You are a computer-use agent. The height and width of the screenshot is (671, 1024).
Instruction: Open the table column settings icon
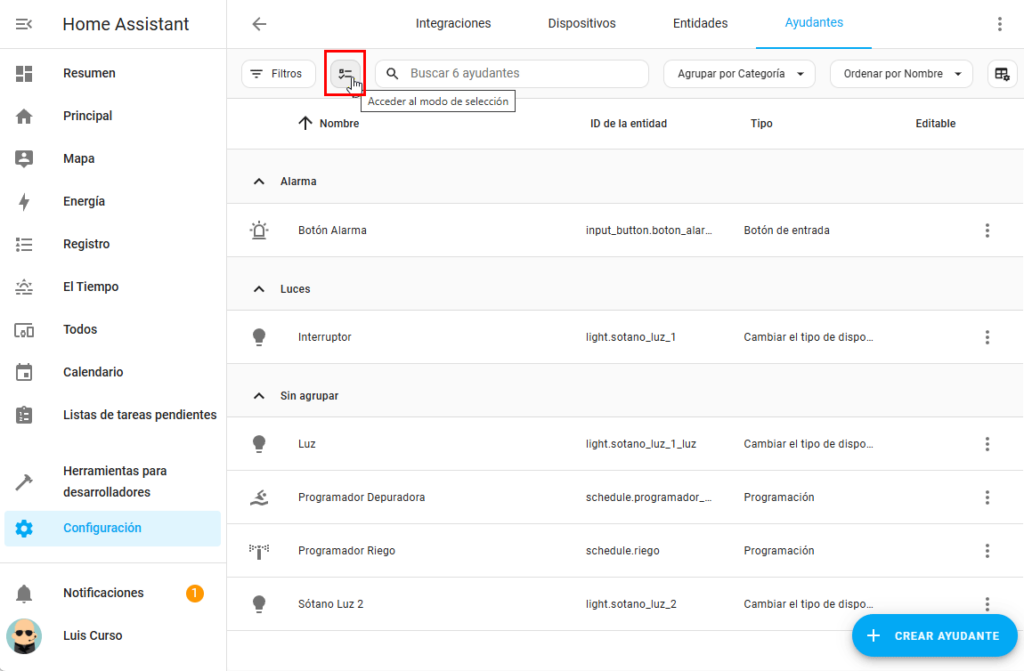1001,73
